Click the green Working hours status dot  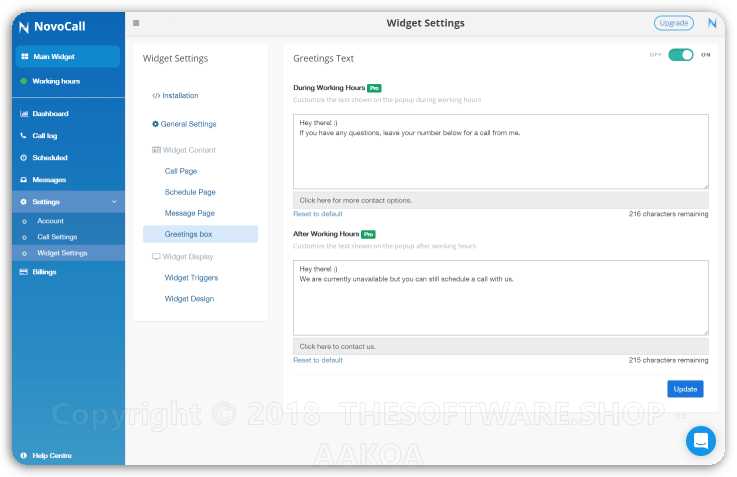[x=24, y=81]
